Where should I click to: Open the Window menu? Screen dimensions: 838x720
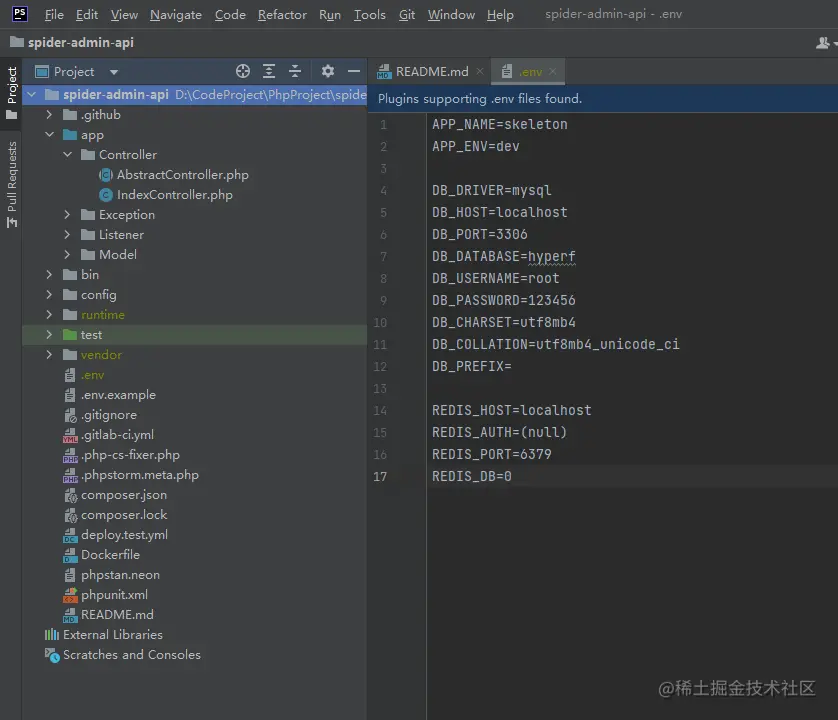coord(451,14)
